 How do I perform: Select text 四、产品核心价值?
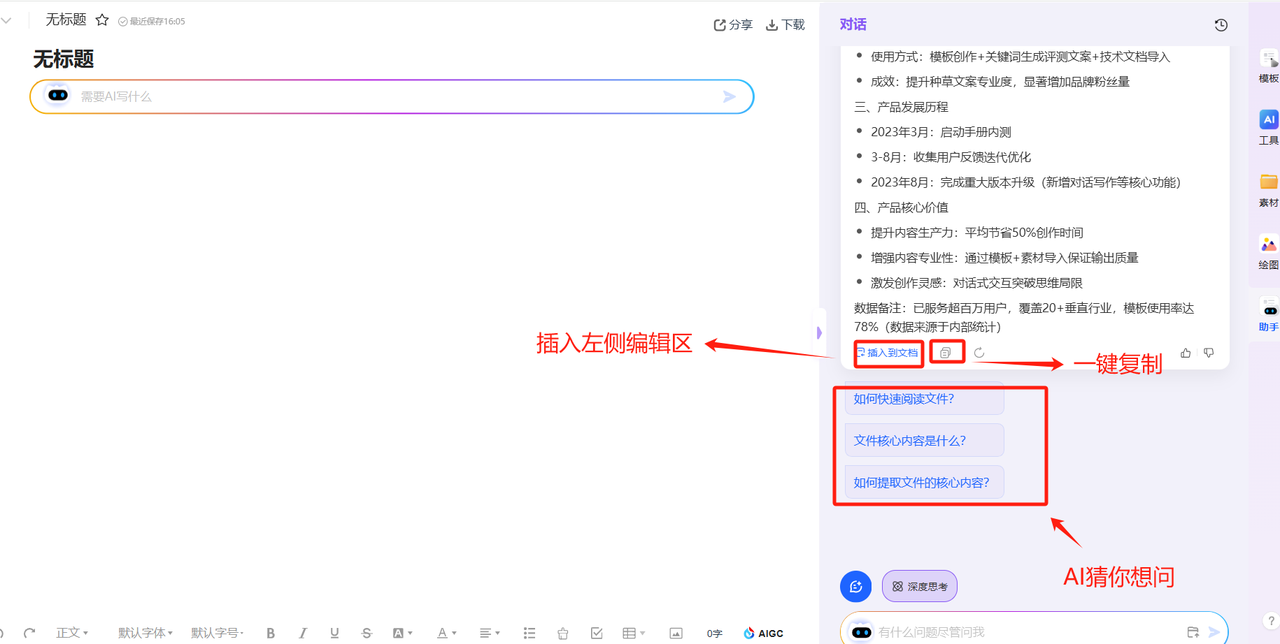(901, 207)
